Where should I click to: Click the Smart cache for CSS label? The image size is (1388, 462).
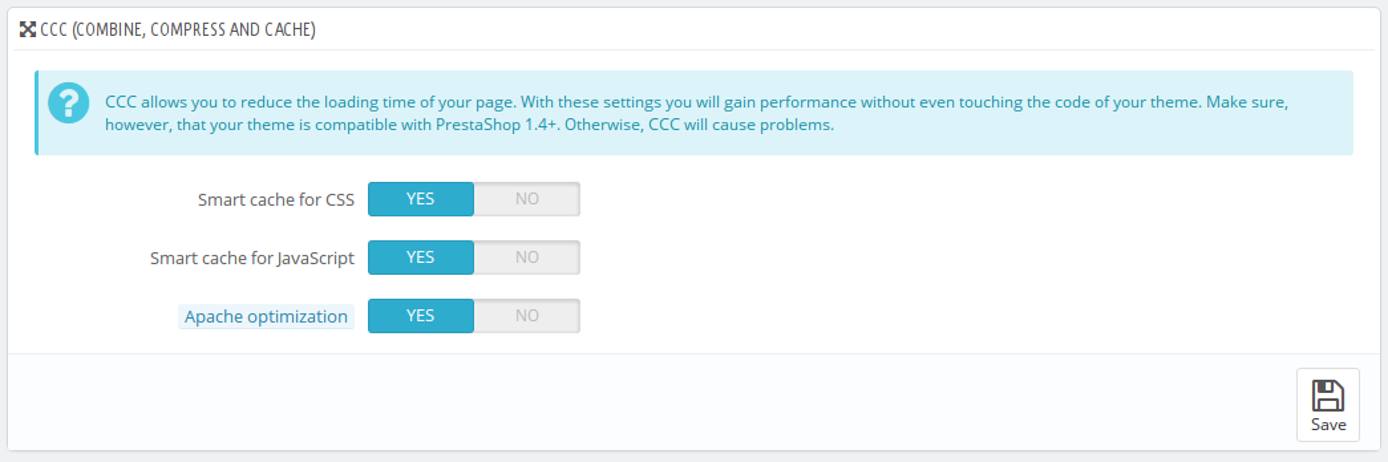click(x=276, y=200)
